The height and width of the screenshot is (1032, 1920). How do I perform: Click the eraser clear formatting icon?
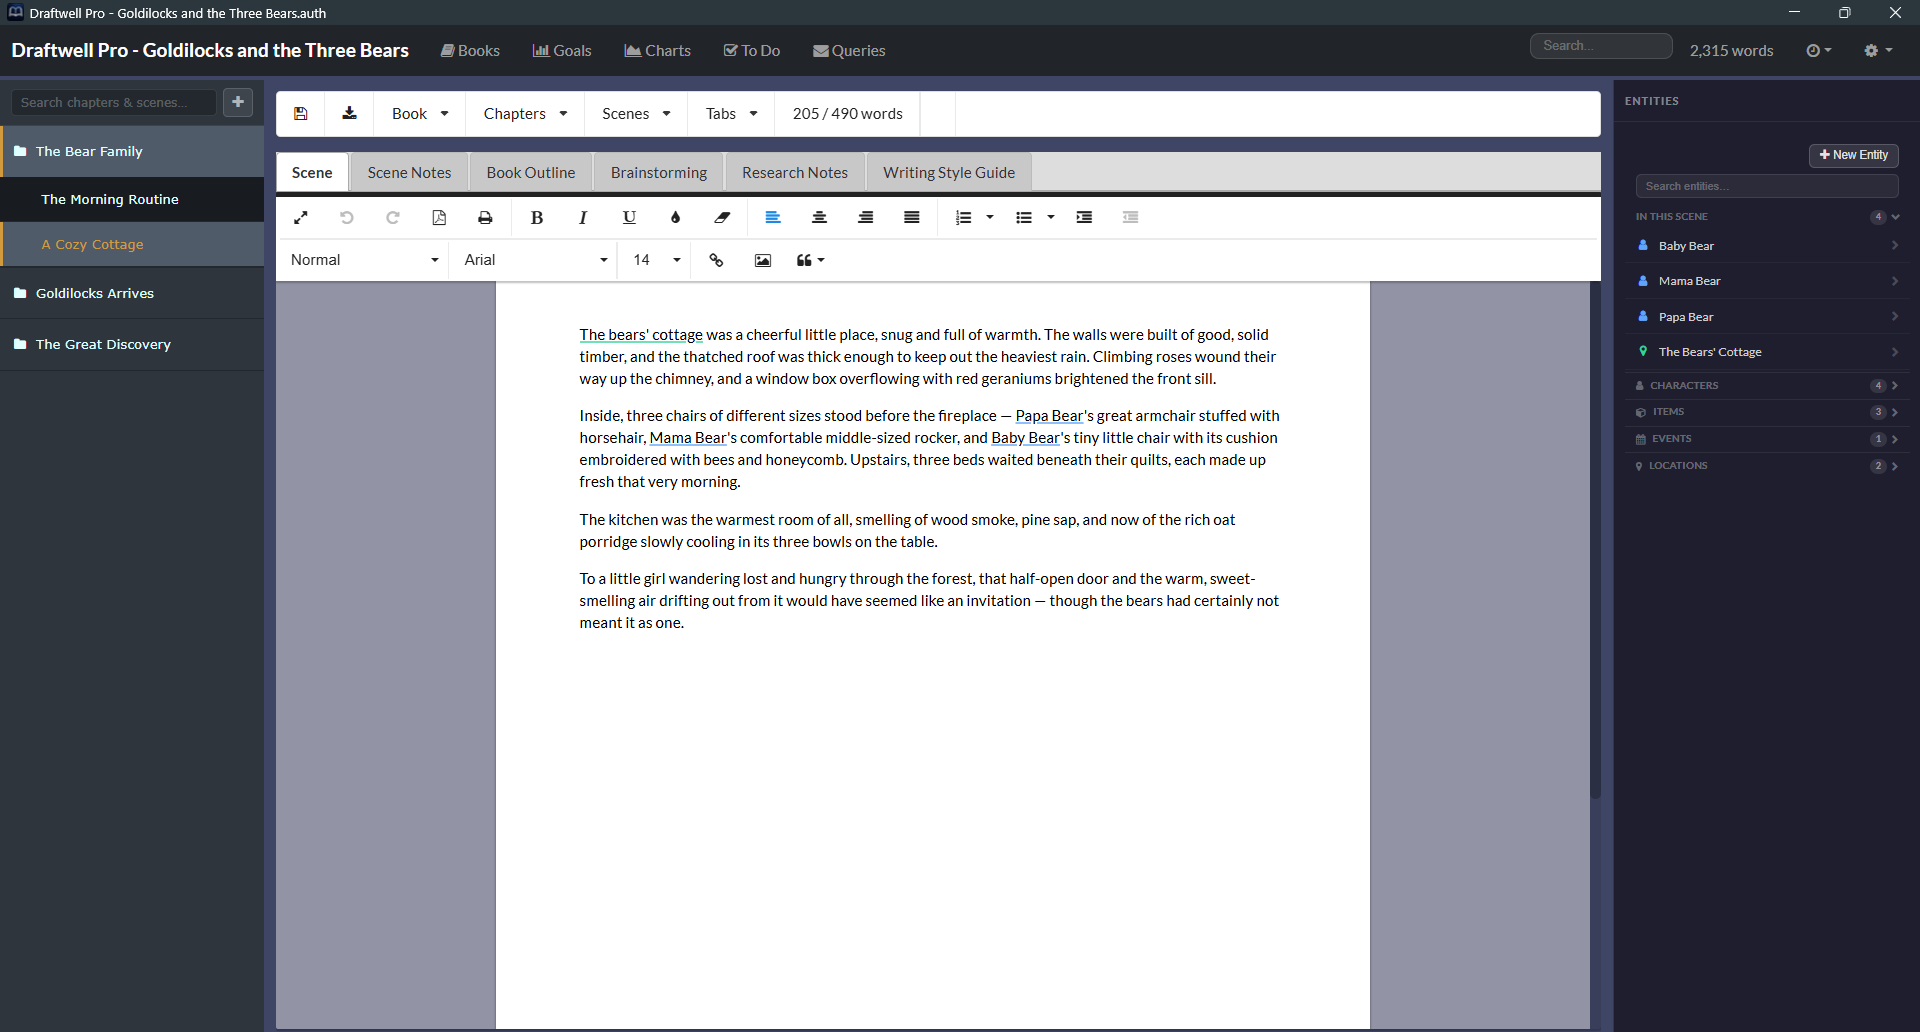tap(722, 217)
